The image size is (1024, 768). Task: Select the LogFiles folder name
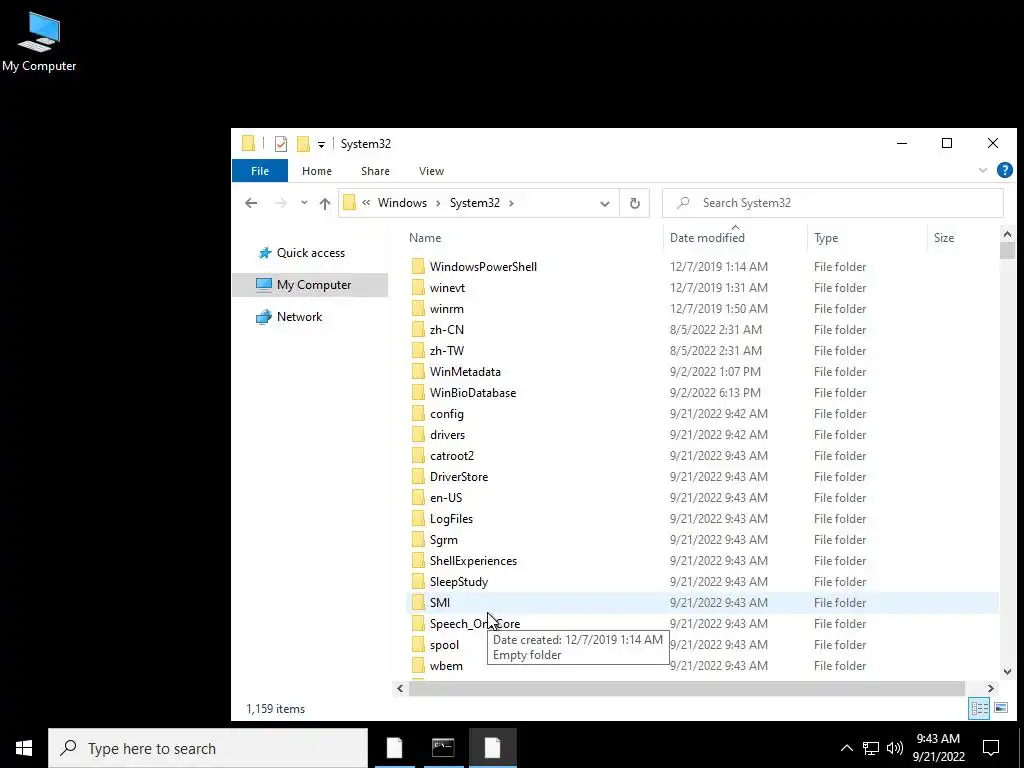point(451,519)
